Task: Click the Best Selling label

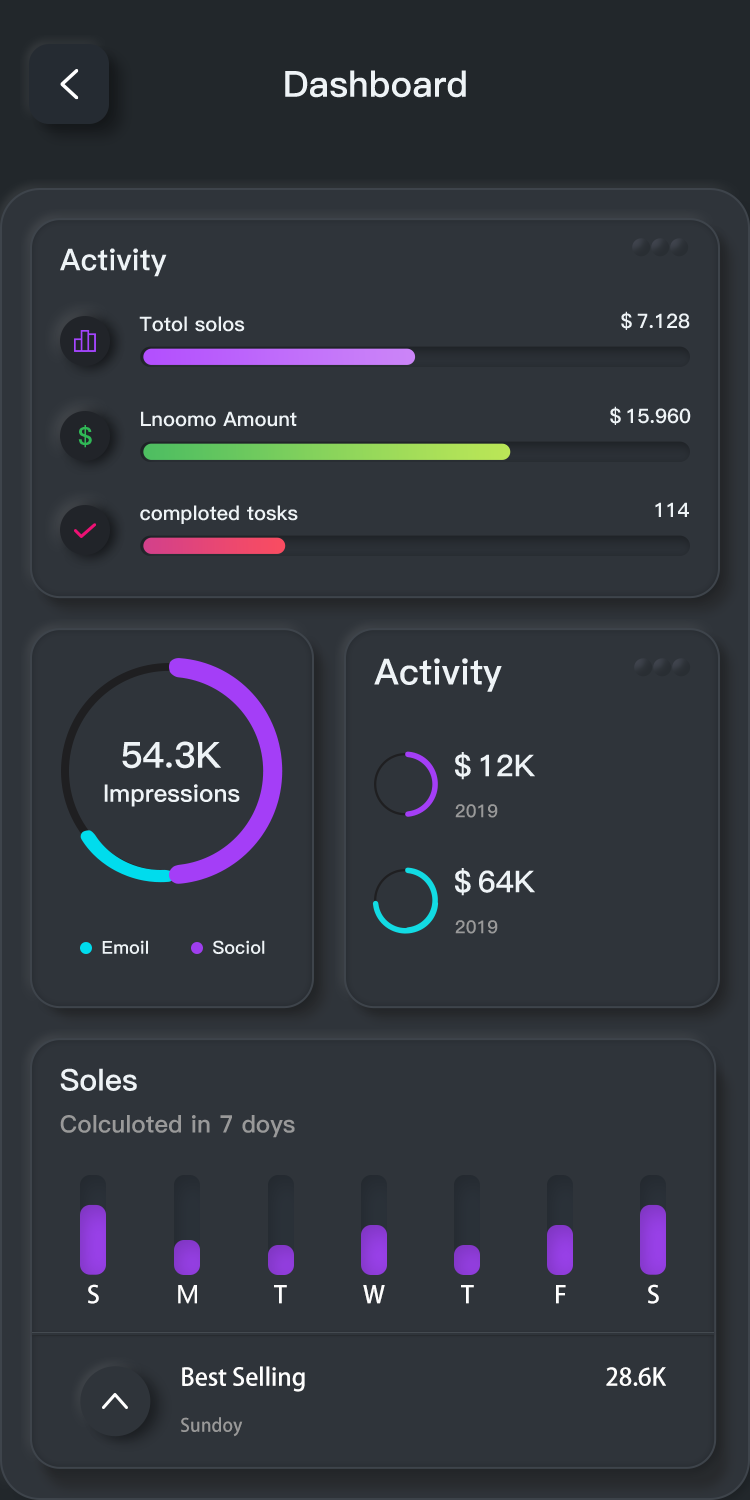Action: point(243,1377)
